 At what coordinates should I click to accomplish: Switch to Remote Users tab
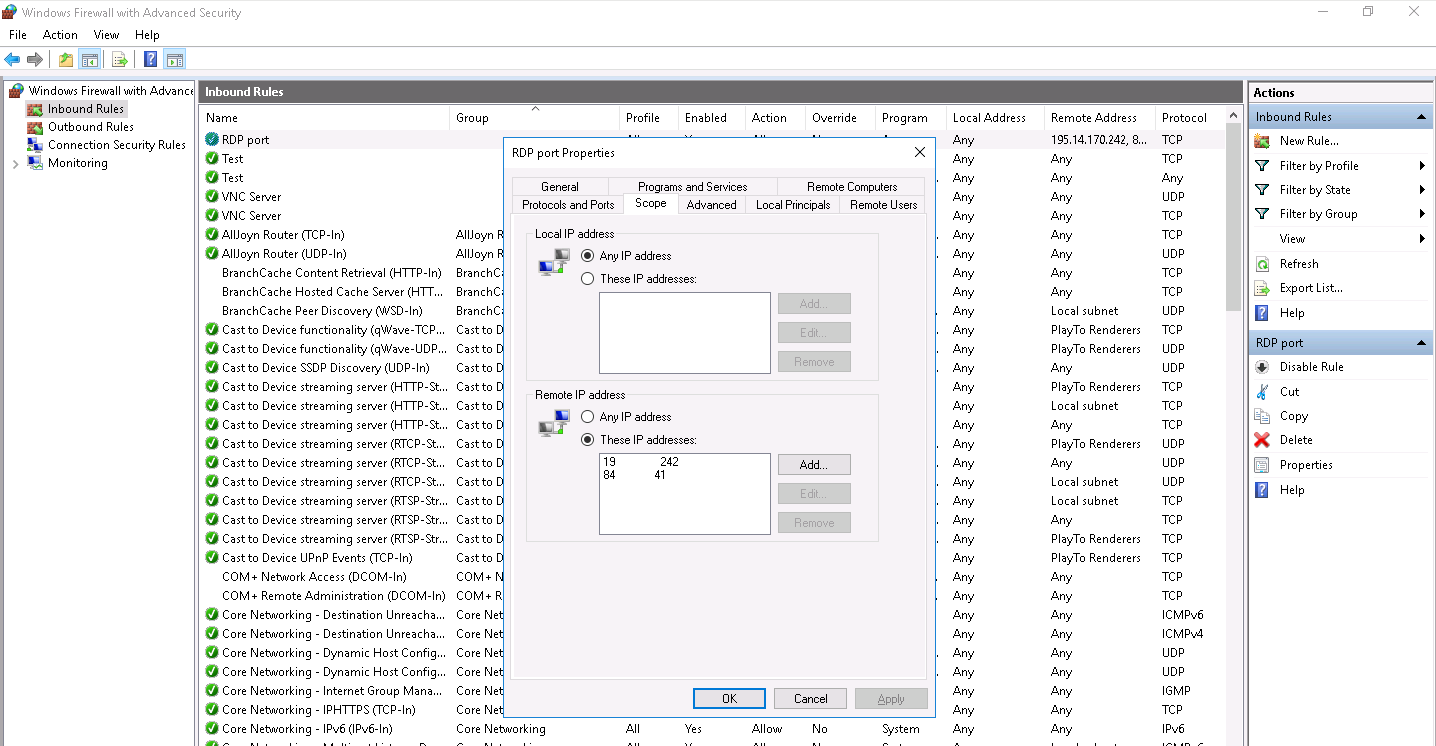click(883, 205)
